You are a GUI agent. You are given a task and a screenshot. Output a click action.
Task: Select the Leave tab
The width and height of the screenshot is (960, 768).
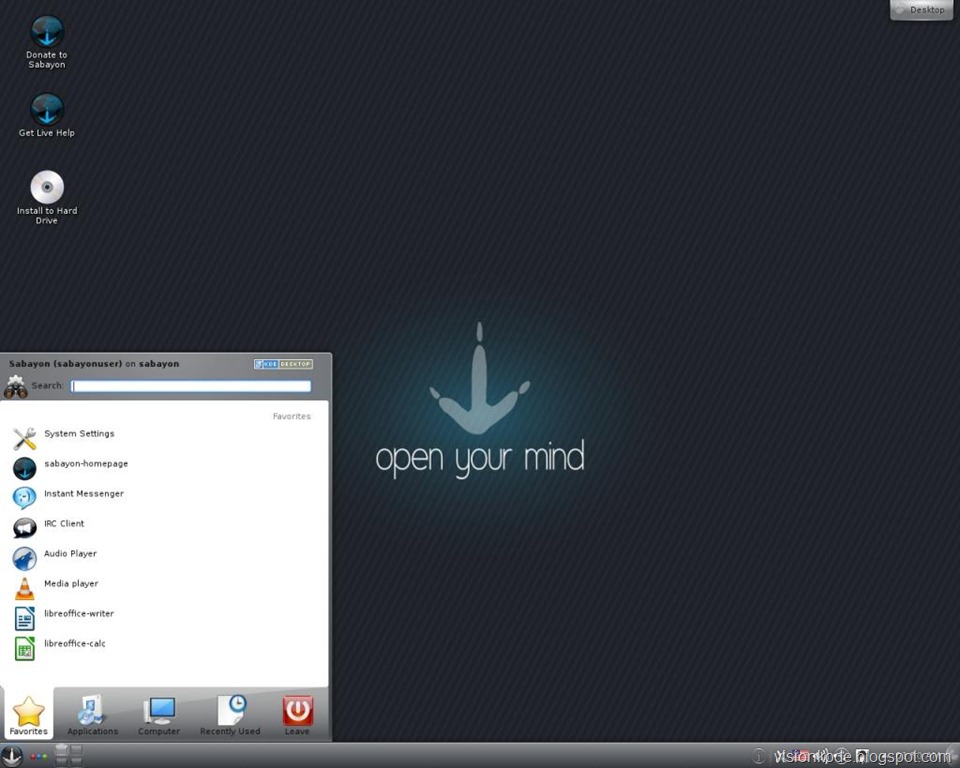click(297, 715)
